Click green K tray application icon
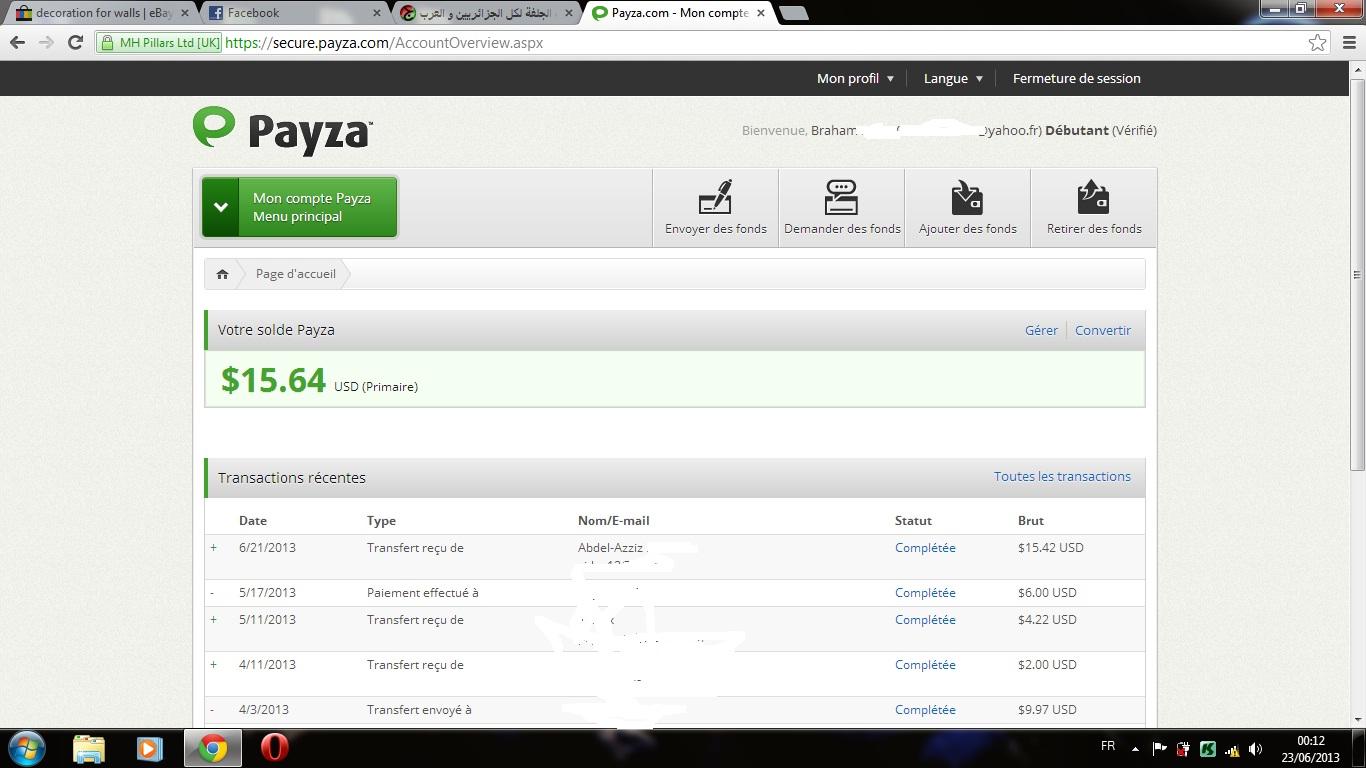The height and width of the screenshot is (768, 1366). coord(1208,748)
